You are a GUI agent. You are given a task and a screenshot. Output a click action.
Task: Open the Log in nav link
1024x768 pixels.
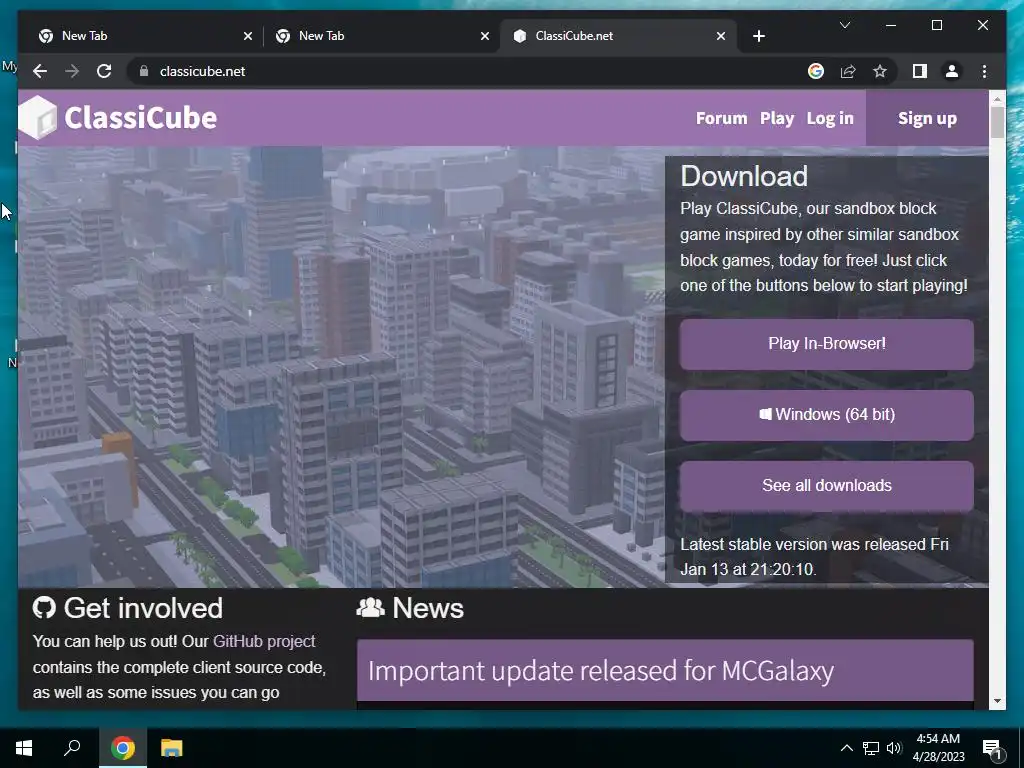click(830, 118)
